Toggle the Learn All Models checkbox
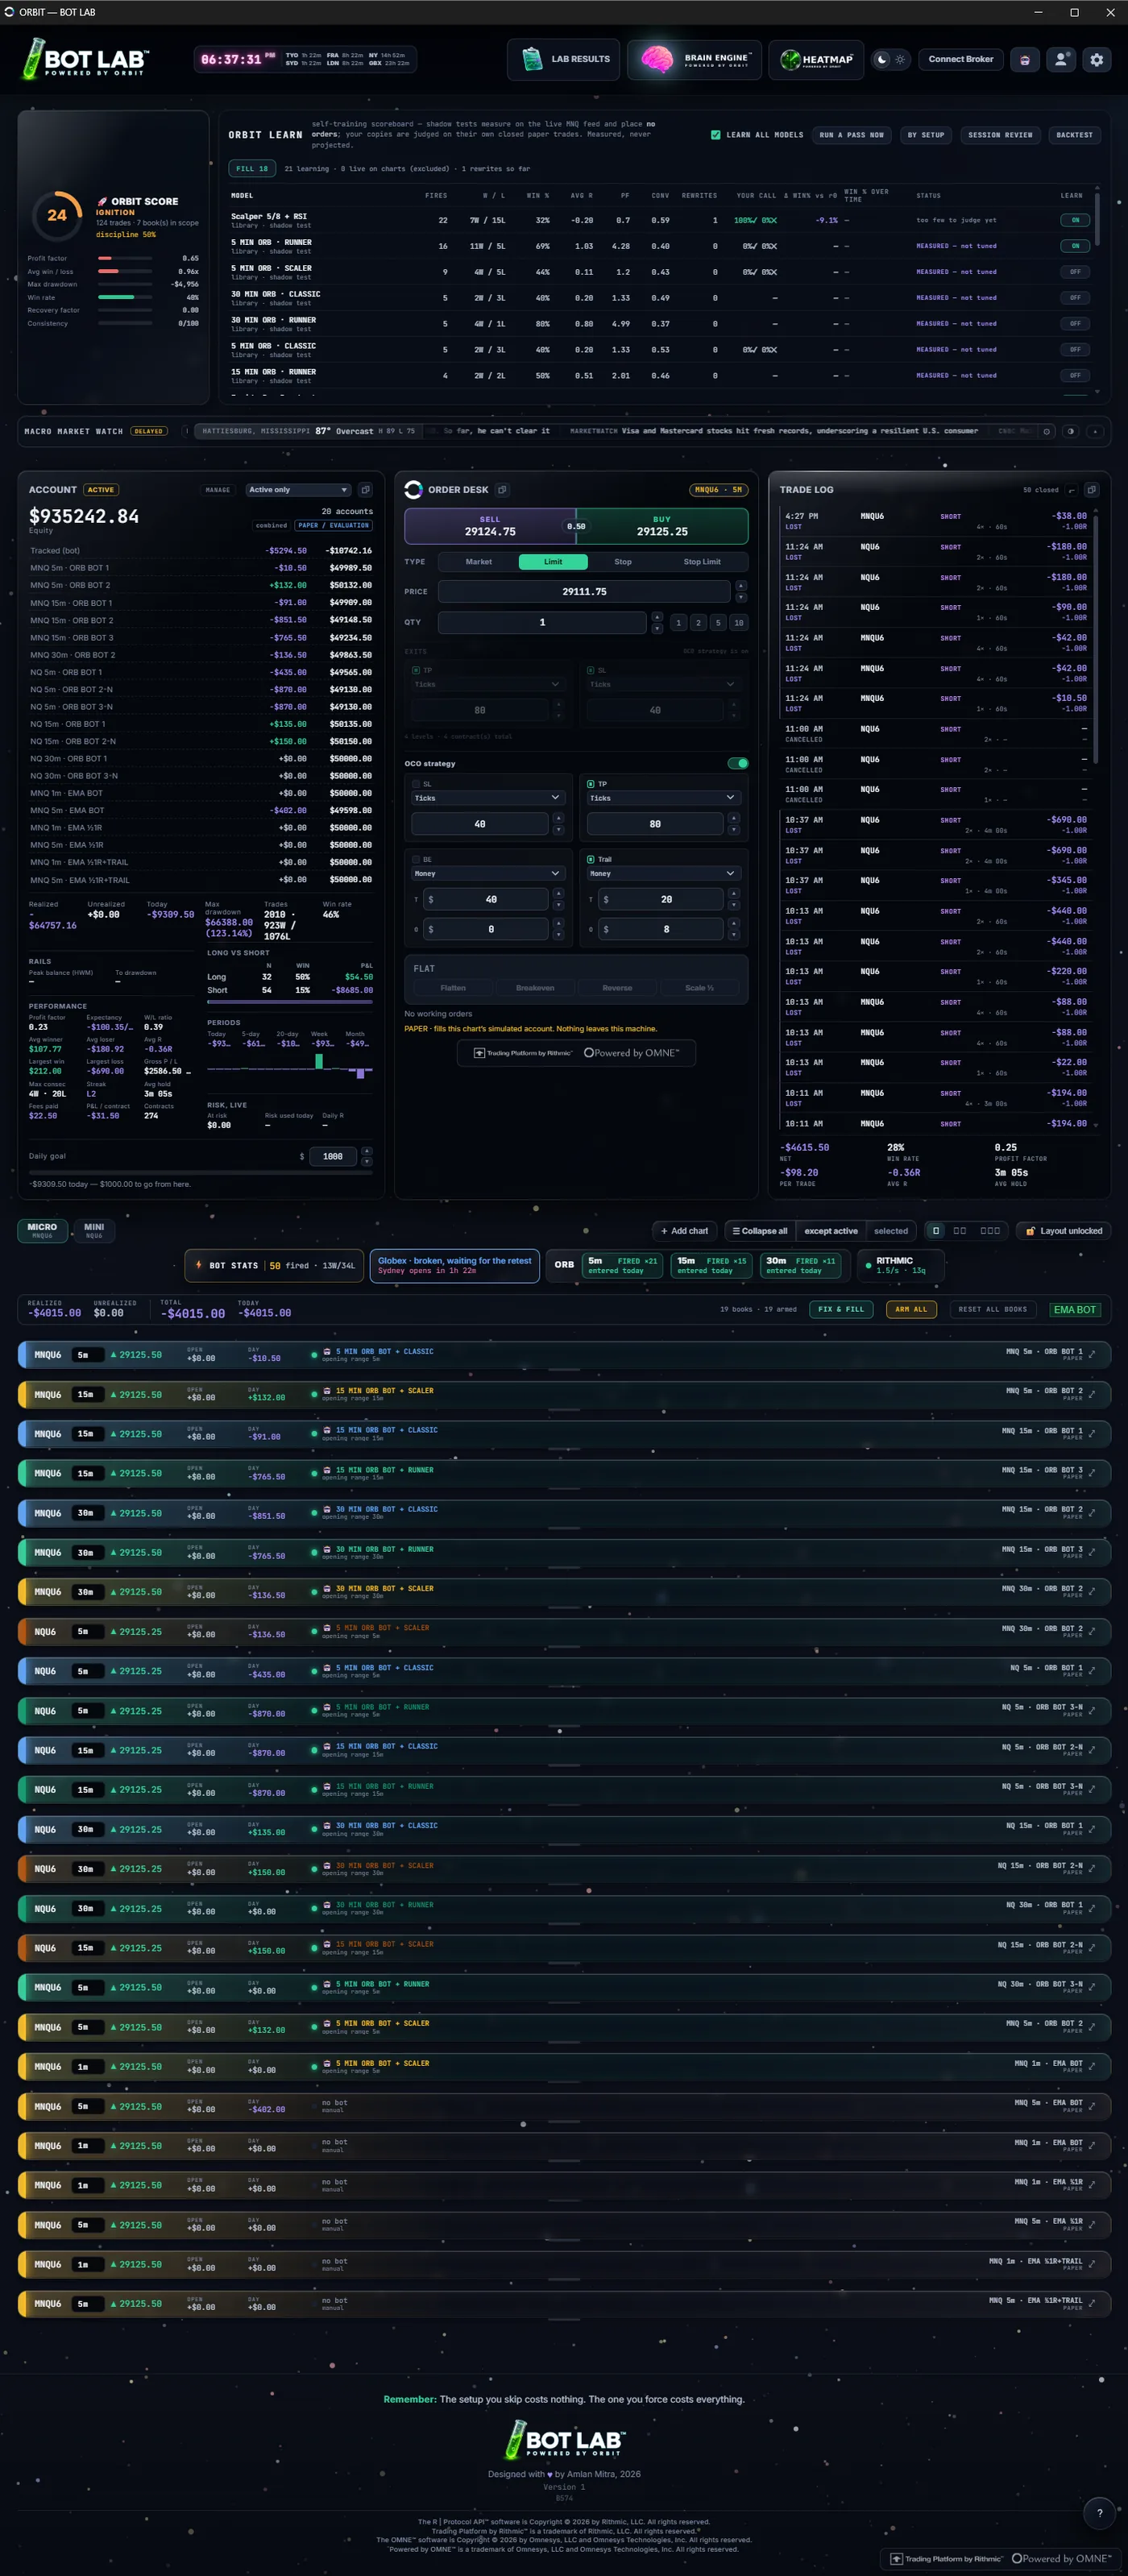 click(715, 135)
